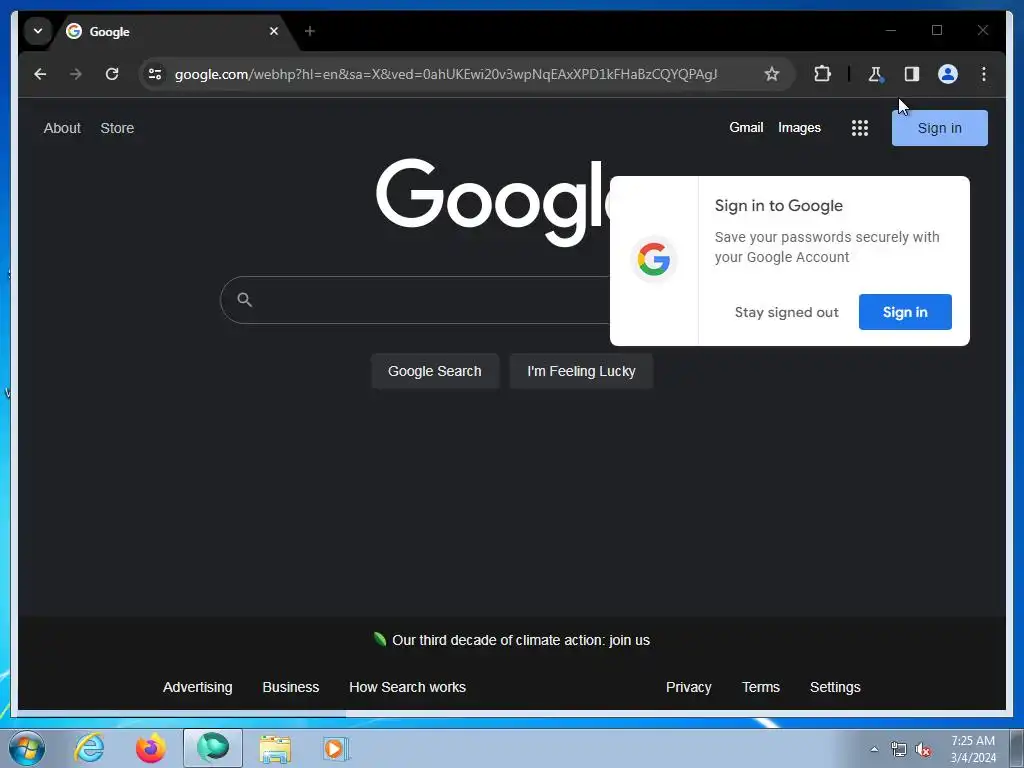This screenshot has width=1024, height=768.
Task: Open the Windows Start button
Action: [27, 748]
